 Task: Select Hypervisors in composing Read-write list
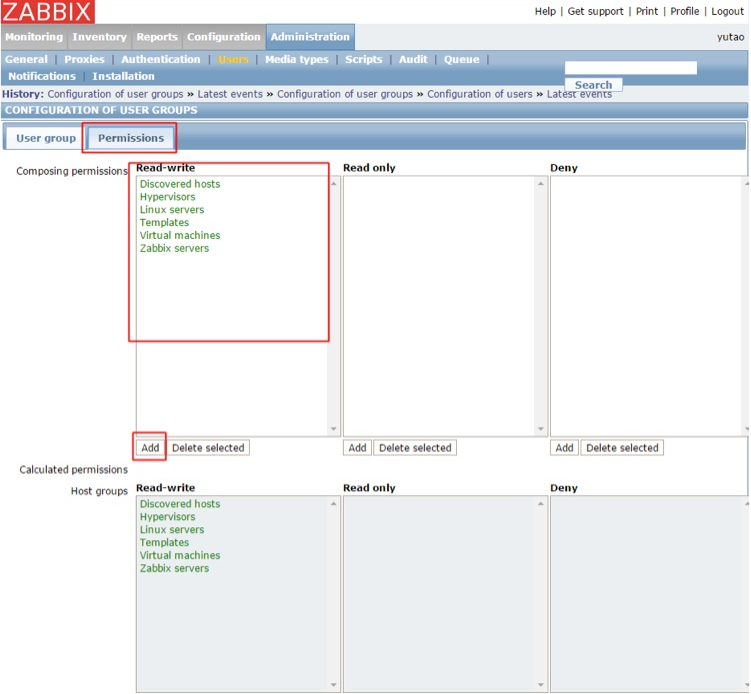tap(167, 197)
